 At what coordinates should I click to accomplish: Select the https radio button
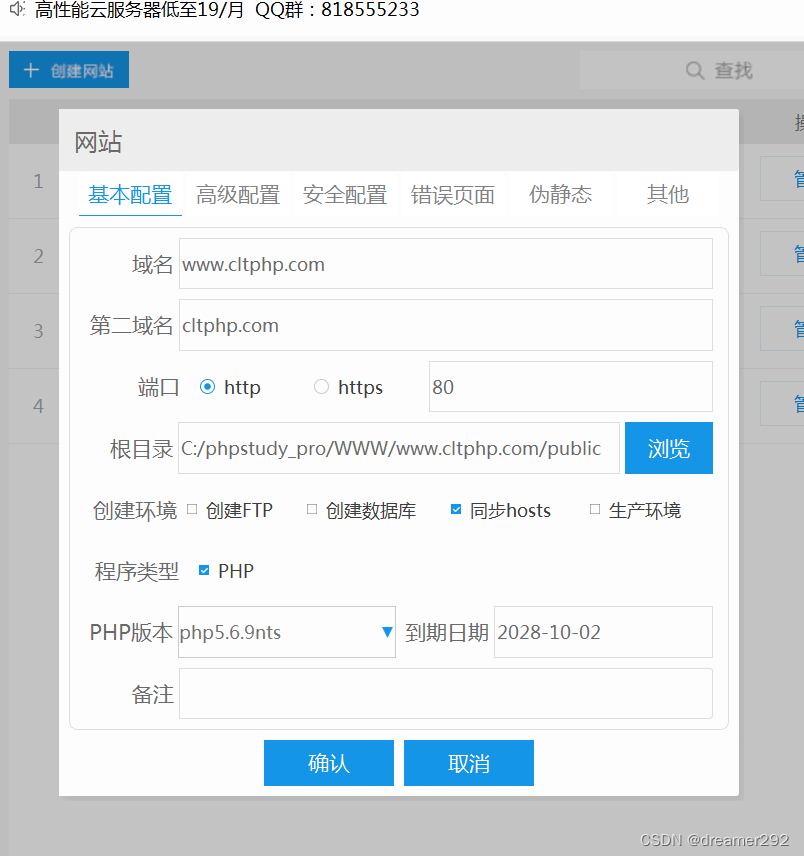[321, 387]
